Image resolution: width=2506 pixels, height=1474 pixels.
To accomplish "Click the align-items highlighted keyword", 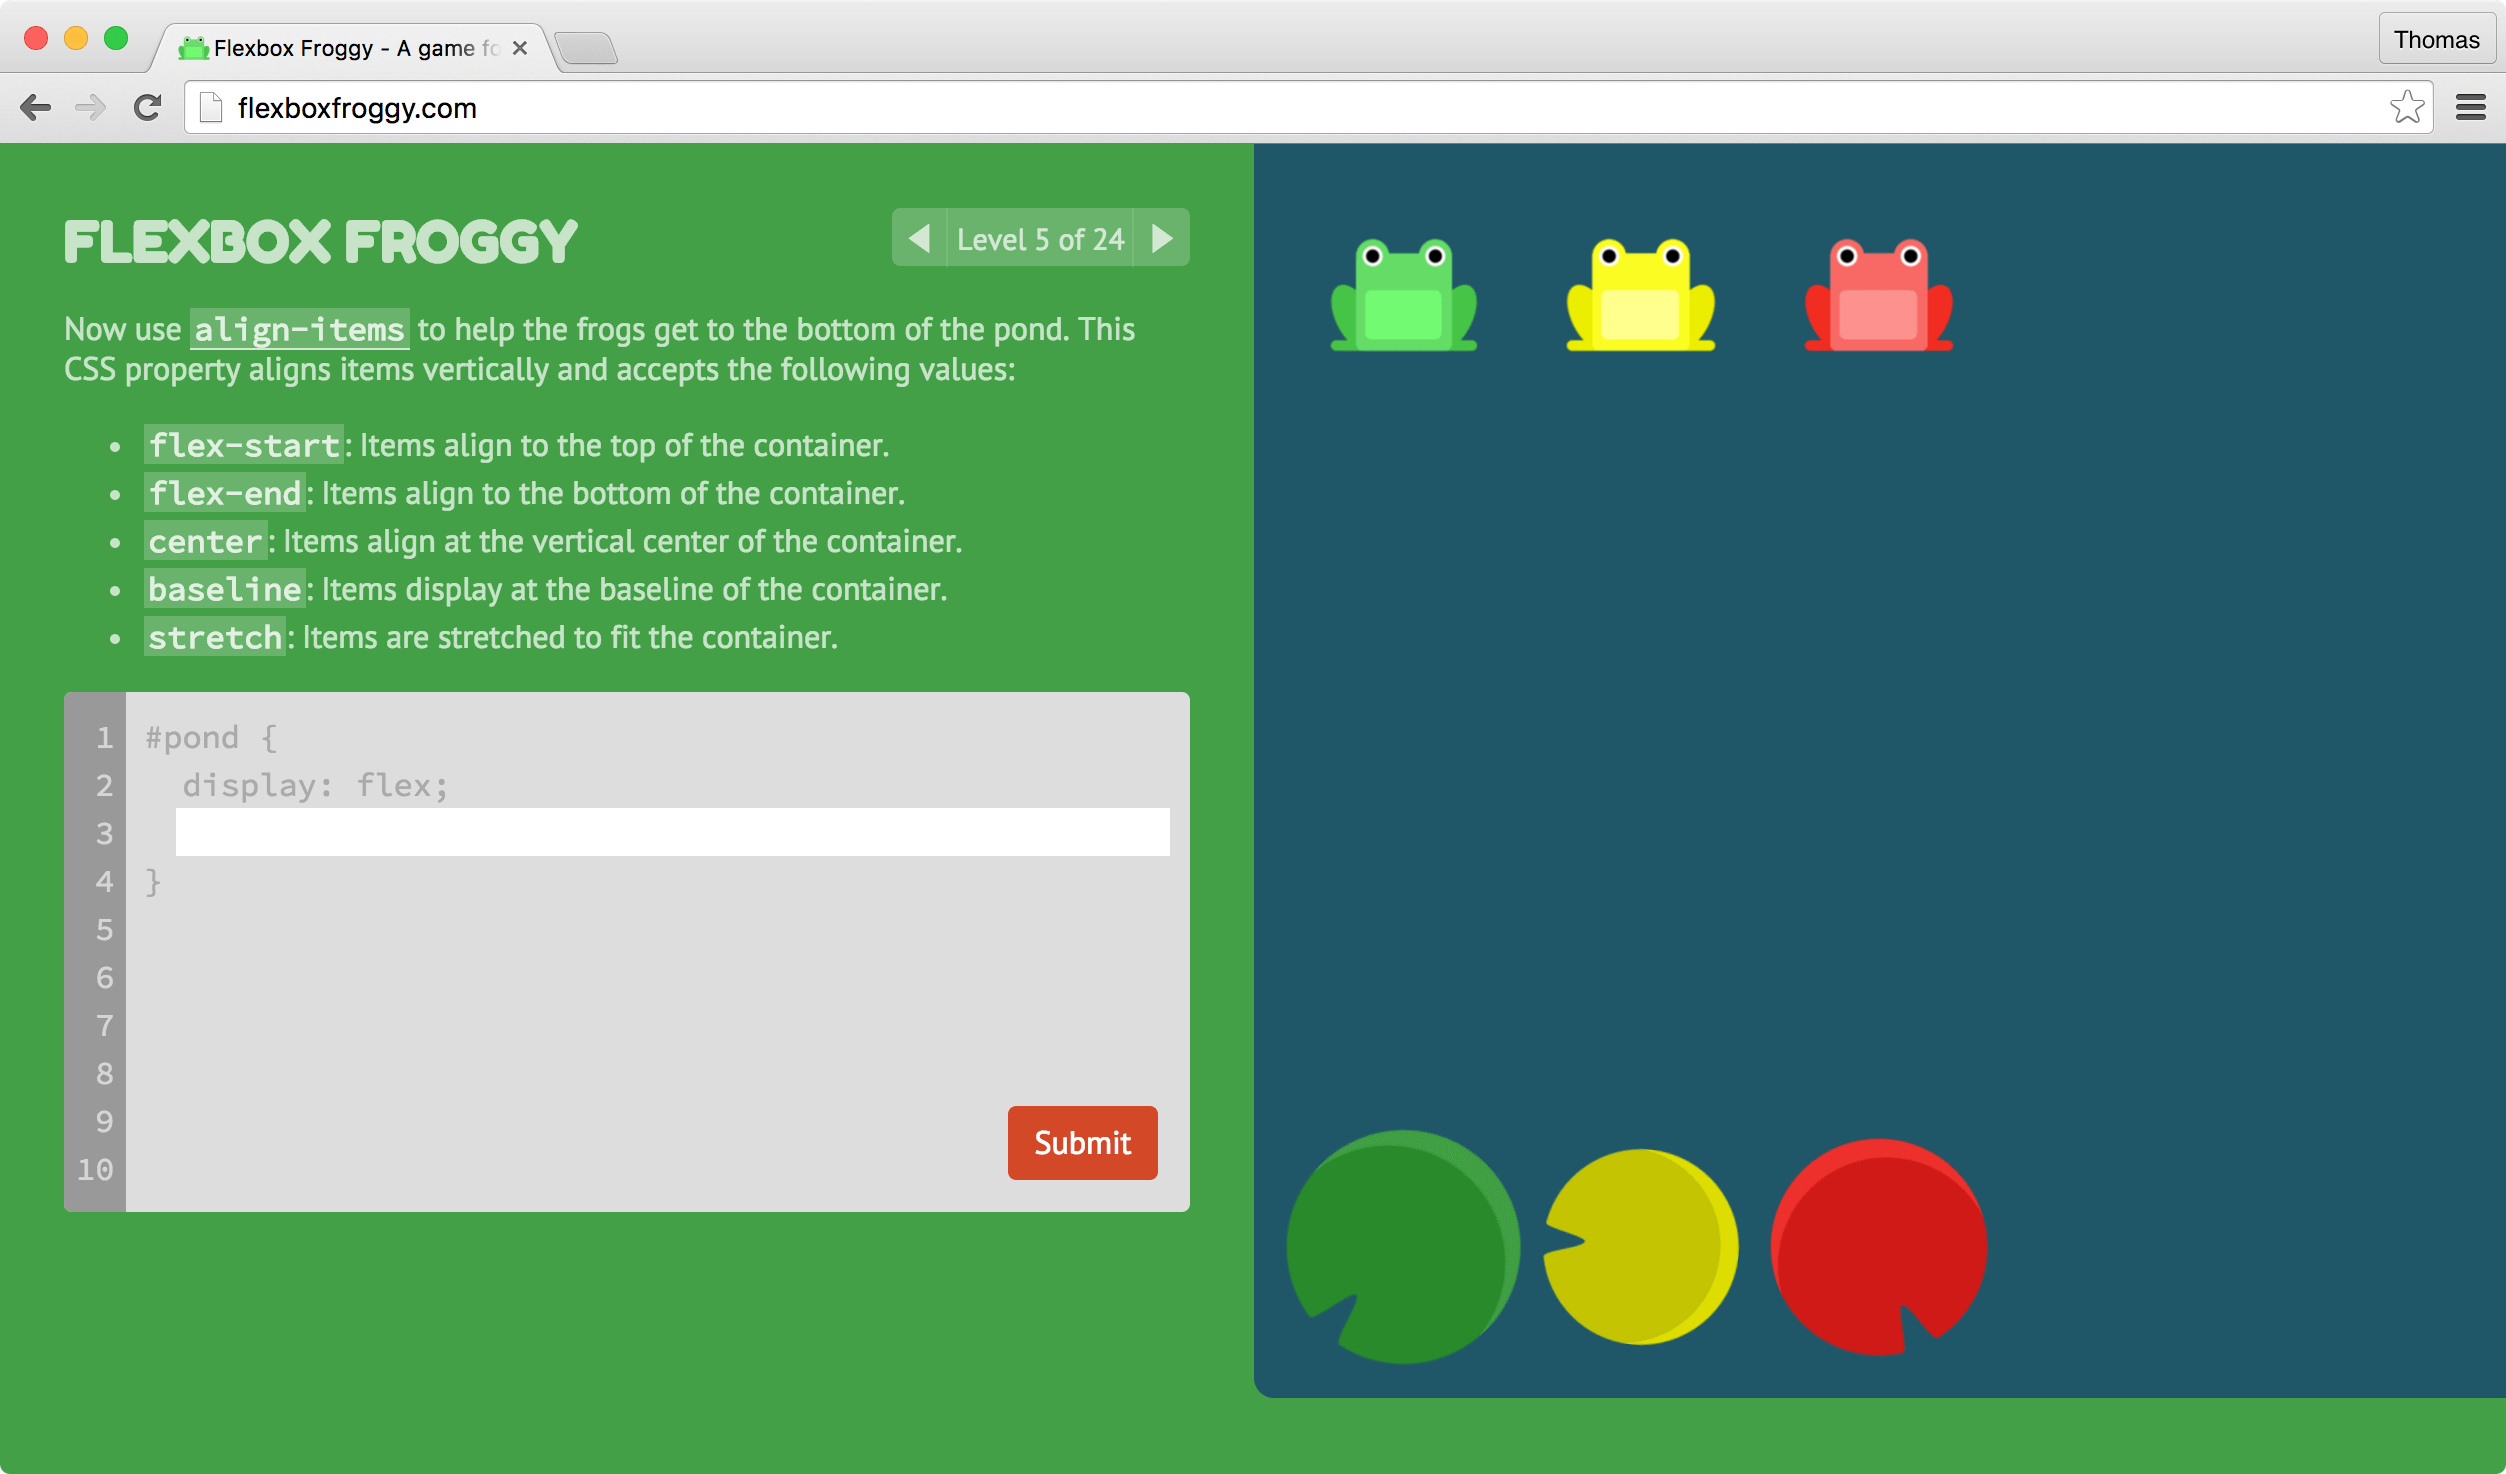I will 298,328.
